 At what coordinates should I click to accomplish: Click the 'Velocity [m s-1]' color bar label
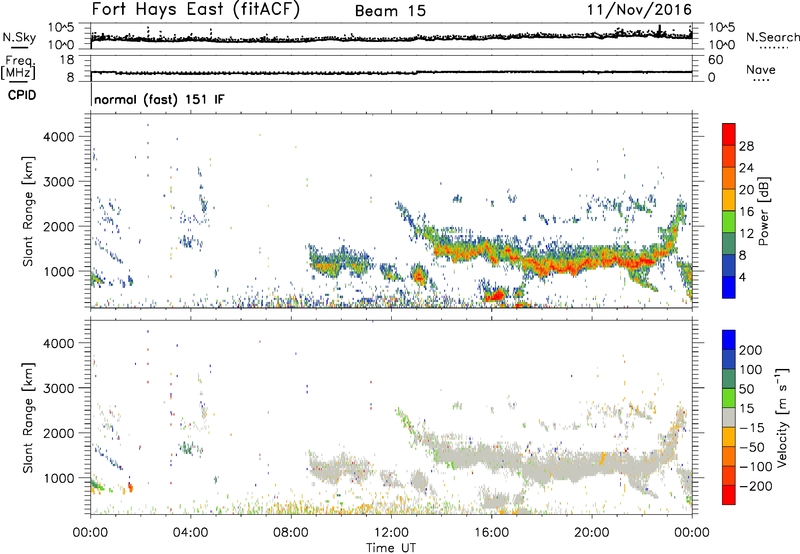coord(781,417)
